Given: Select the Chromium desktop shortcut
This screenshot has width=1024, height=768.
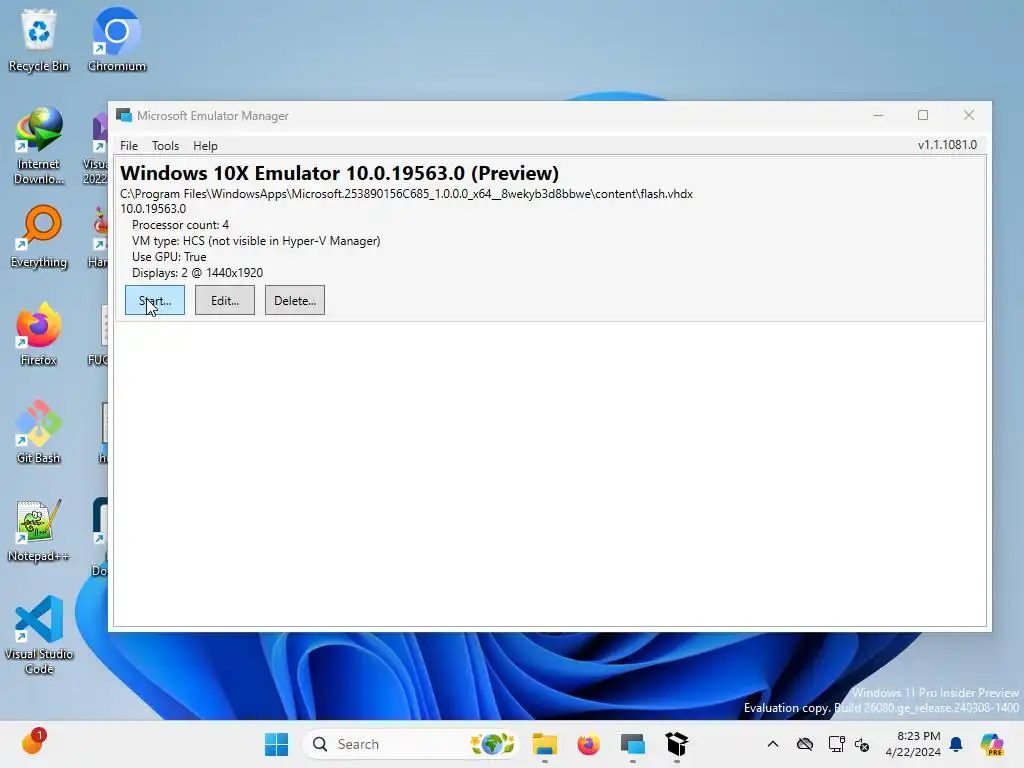Looking at the screenshot, I should click(117, 40).
